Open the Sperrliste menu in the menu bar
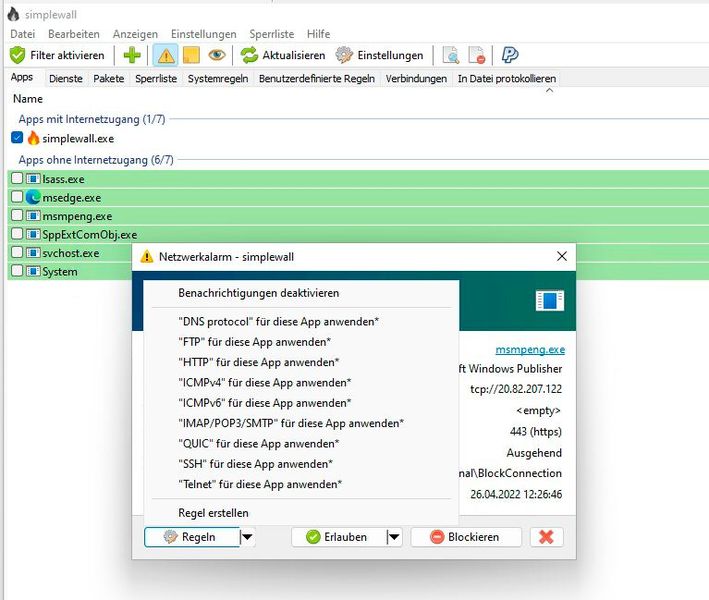Image resolution: width=709 pixels, height=600 pixels. pos(272,34)
